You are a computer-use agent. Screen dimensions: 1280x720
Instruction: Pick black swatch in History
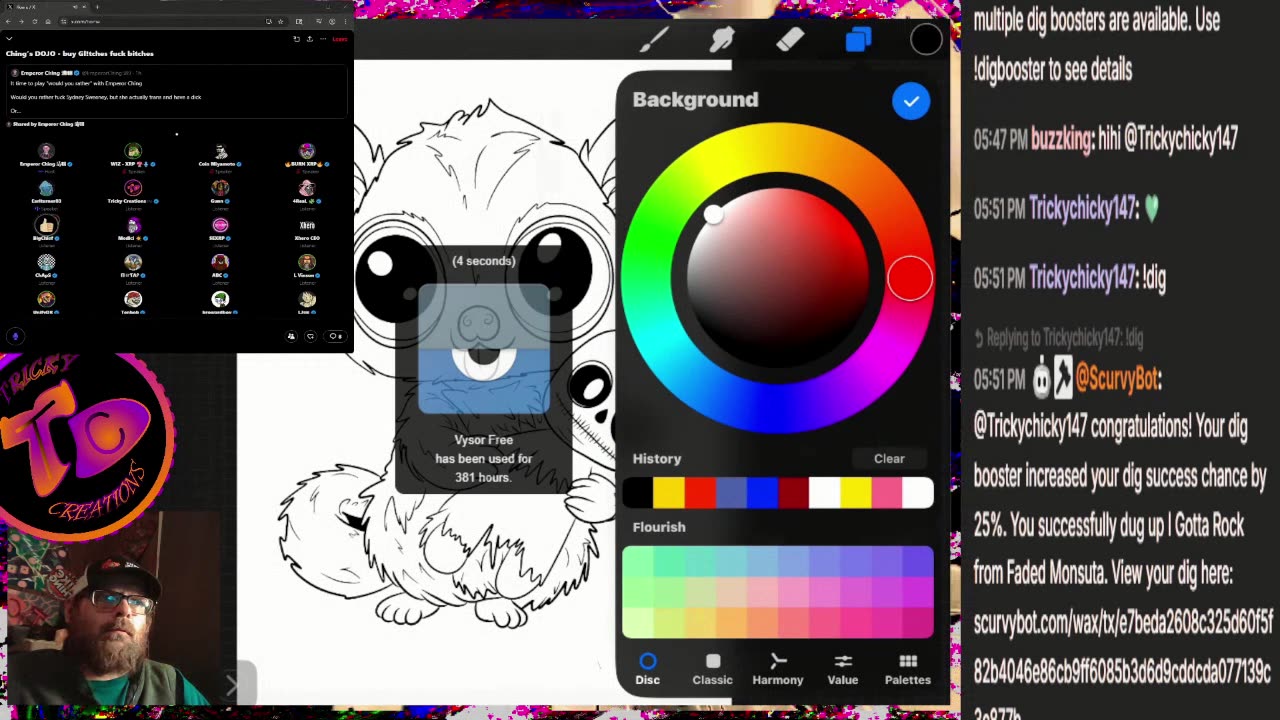click(x=637, y=493)
